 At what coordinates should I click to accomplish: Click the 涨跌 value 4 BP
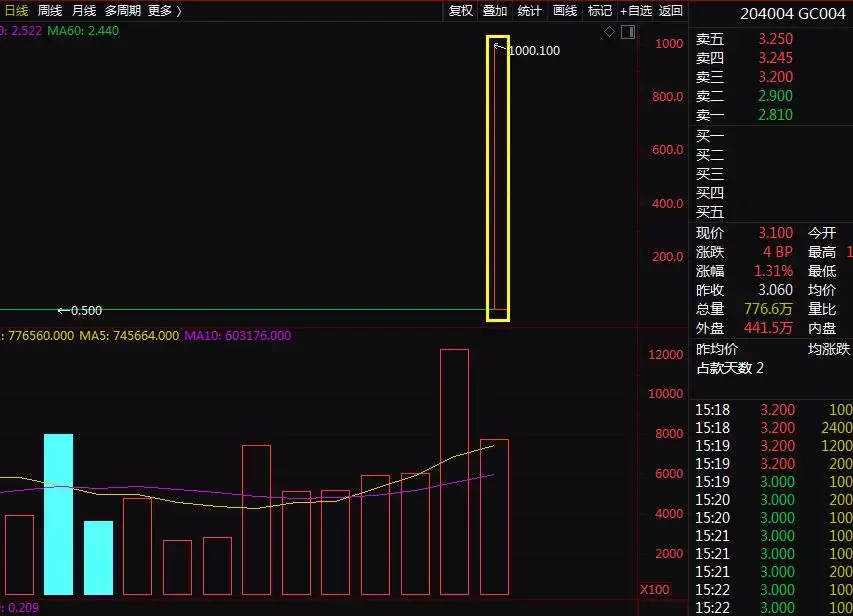[778, 252]
